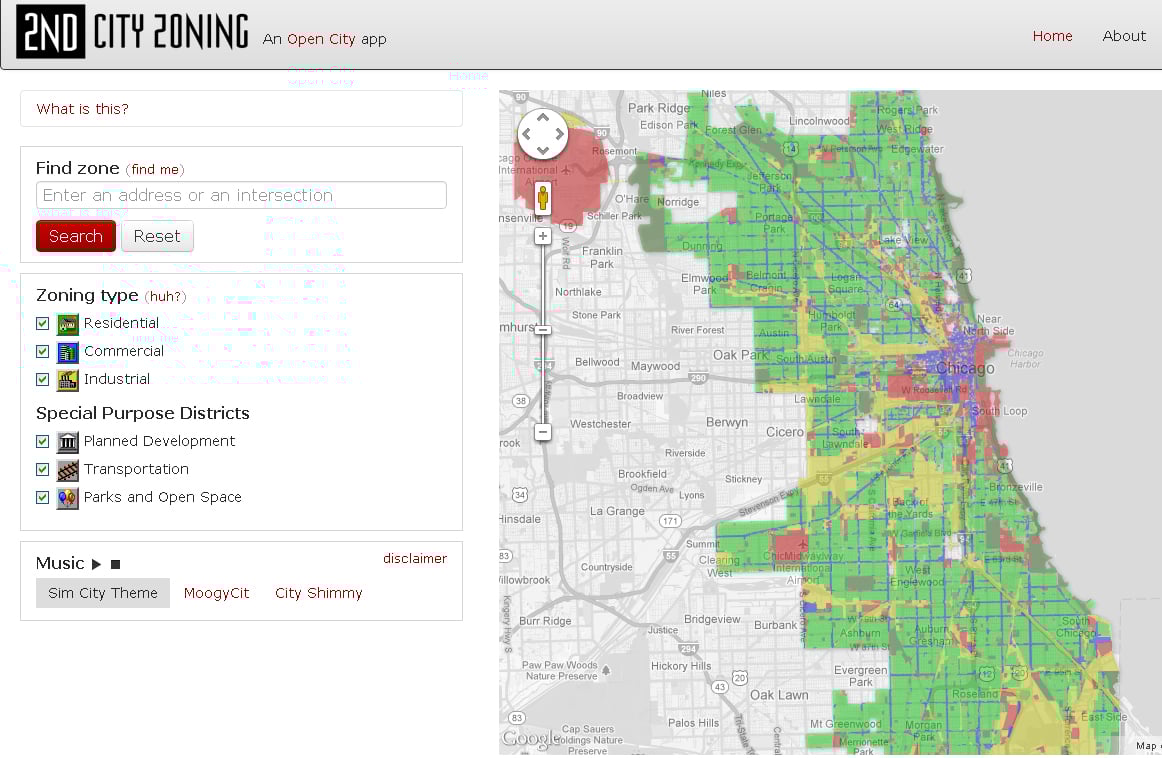This screenshot has height=758, width=1162.
Task: Click the red Search button
Action: click(x=76, y=236)
